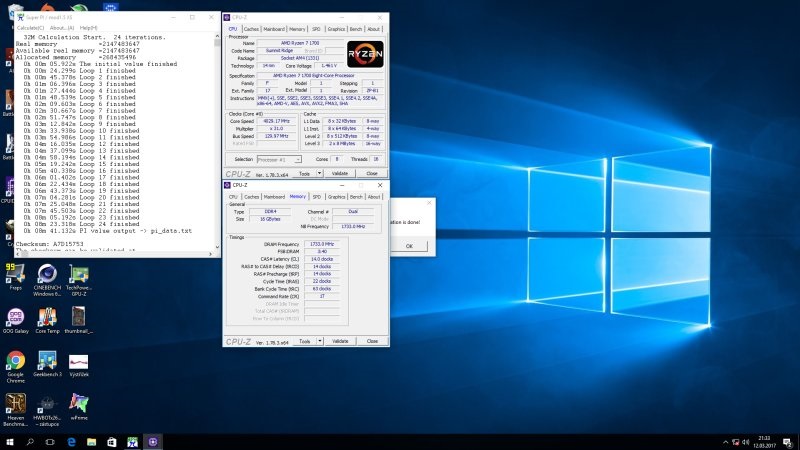This screenshot has height=450, width=800.
Task: Click OK in the calculation done dialog
Action: coord(409,246)
